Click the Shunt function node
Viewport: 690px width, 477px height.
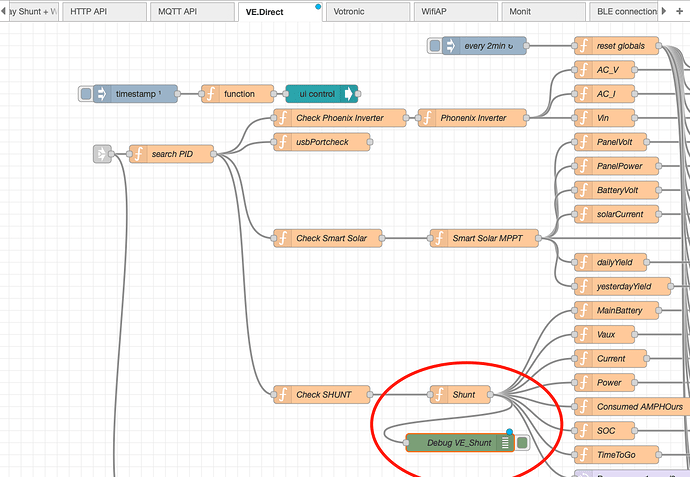(x=463, y=394)
